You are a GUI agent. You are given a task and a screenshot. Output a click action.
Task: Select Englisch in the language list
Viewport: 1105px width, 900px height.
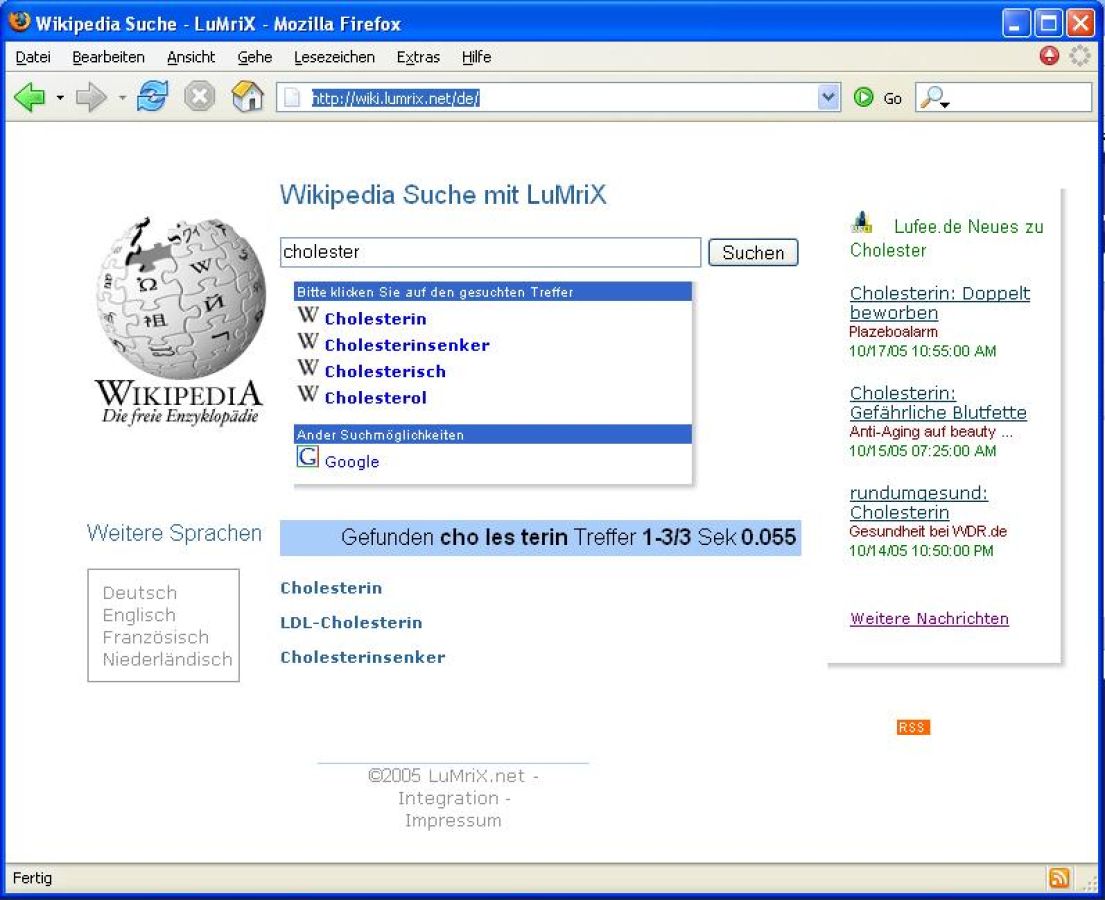[x=138, y=615]
